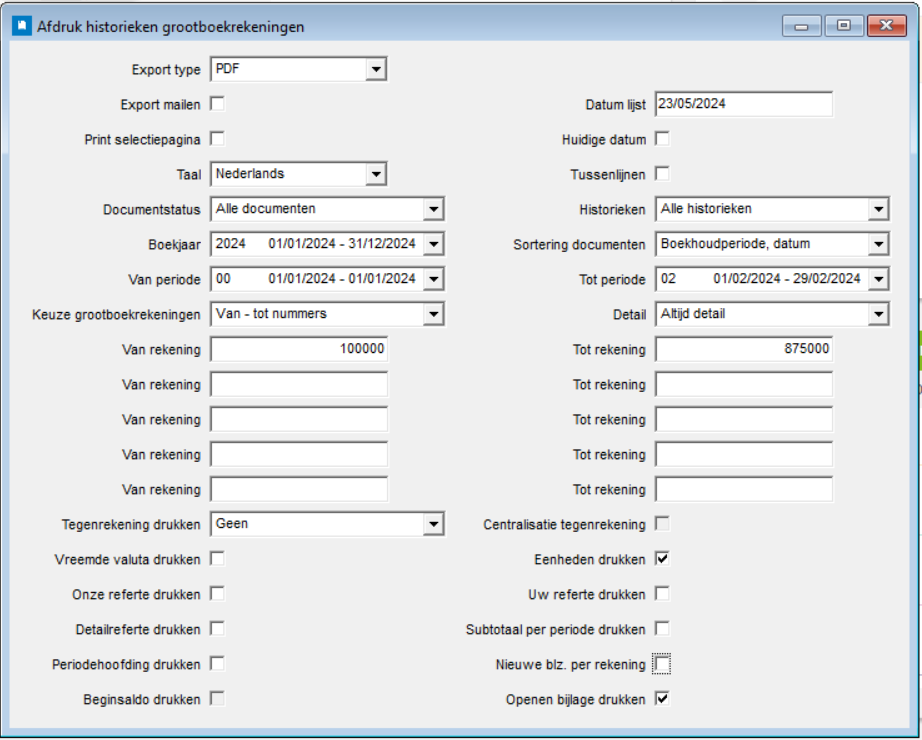
Task: Change the Boekjaar selection dropdown
Action: pos(433,244)
